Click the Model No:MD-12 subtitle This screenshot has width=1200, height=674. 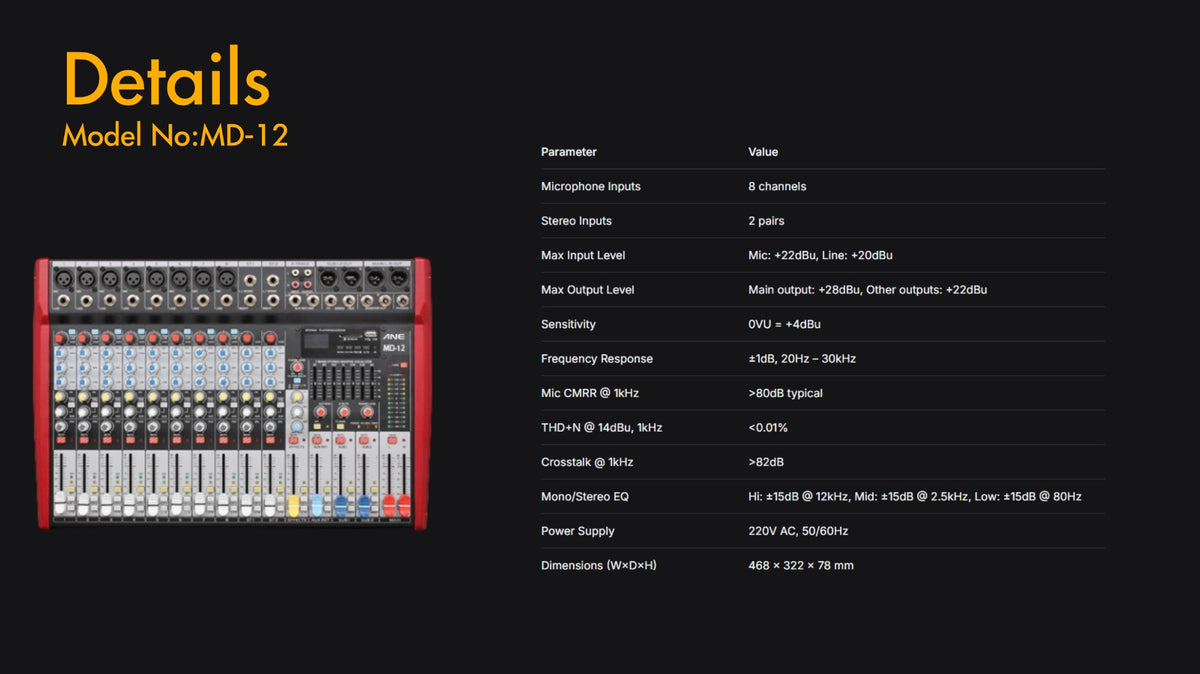point(175,135)
